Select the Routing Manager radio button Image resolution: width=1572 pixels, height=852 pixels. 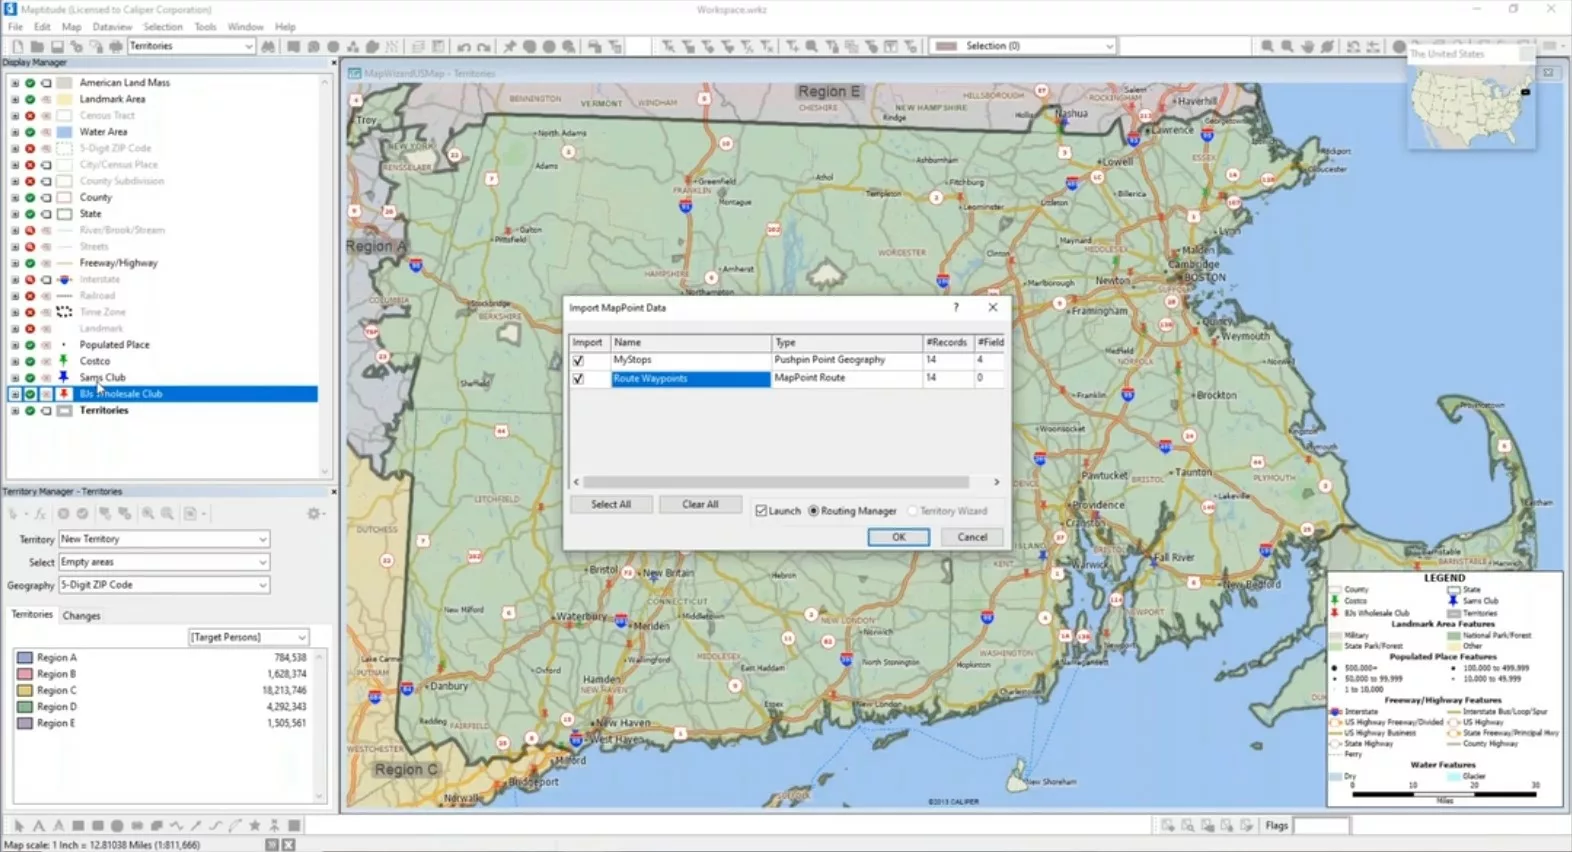point(814,511)
